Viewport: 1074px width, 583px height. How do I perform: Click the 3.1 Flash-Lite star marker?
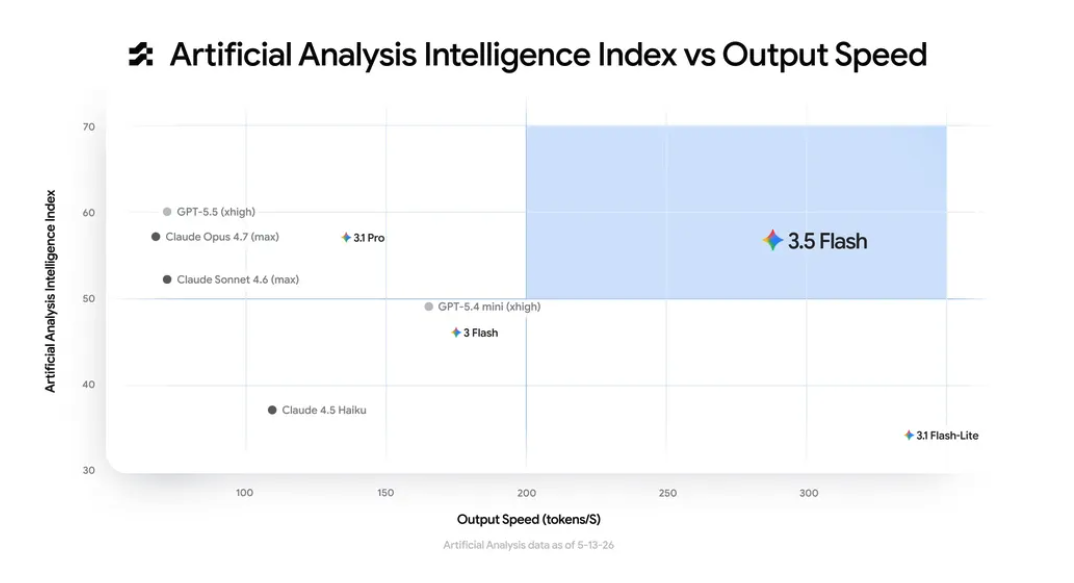pyautogui.click(x=909, y=435)
